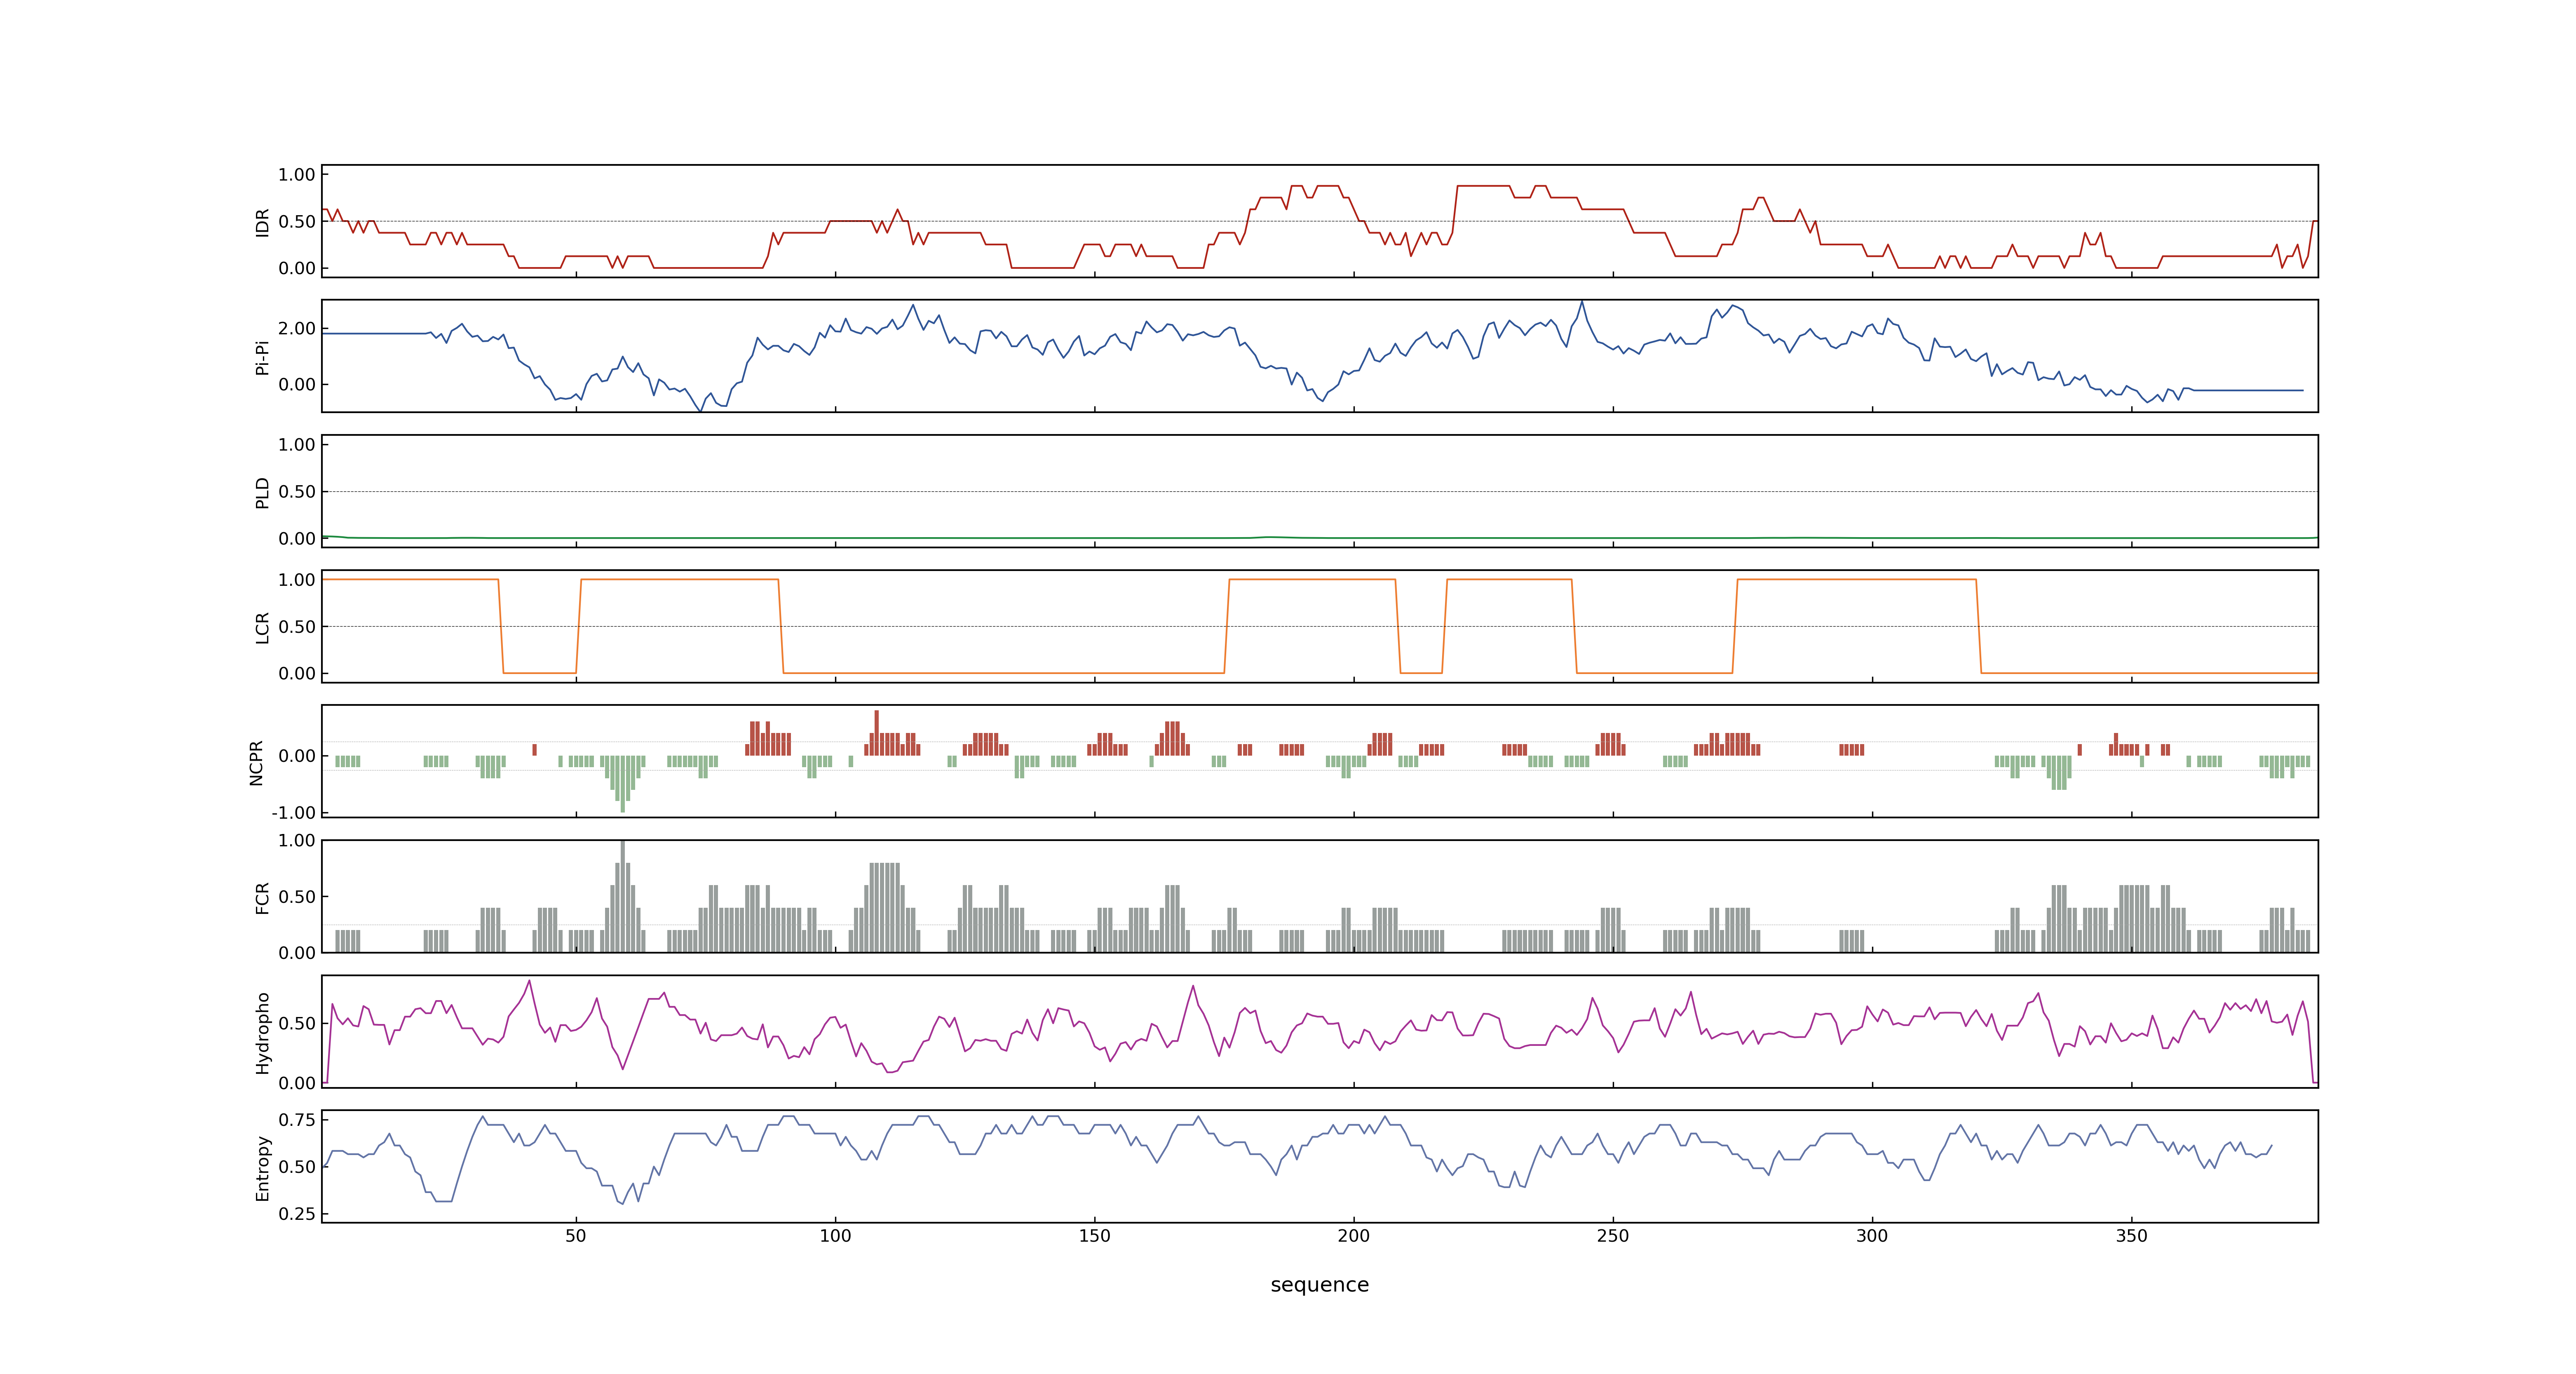Image resolution: width=2576 pixels, height=1374 pixels.
Task: Click the 2.00 tick on Pi-Pi axis
Action: click(x=297, y=329)
